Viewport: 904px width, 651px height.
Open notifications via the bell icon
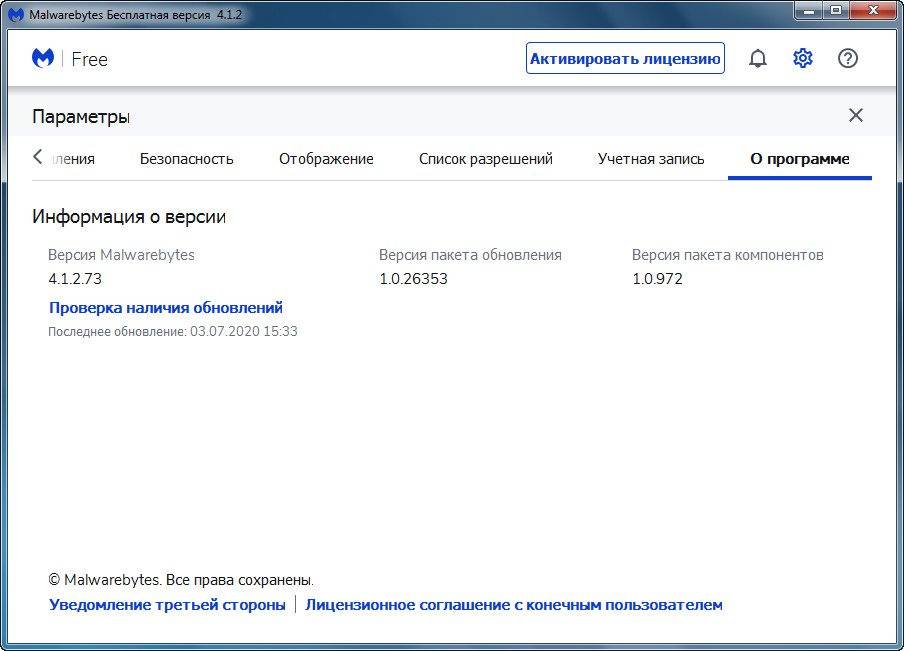coord(758,58)
